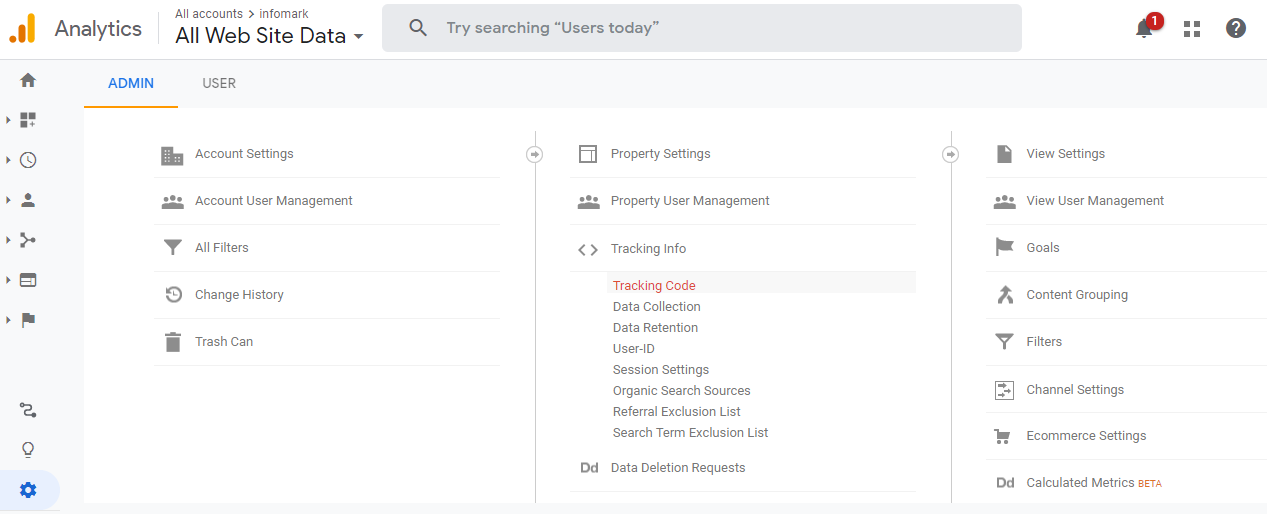The height and width of the screenshot is (514, 1267).
Task: Go to Home in the left sidebar
Action: [28, 80]
